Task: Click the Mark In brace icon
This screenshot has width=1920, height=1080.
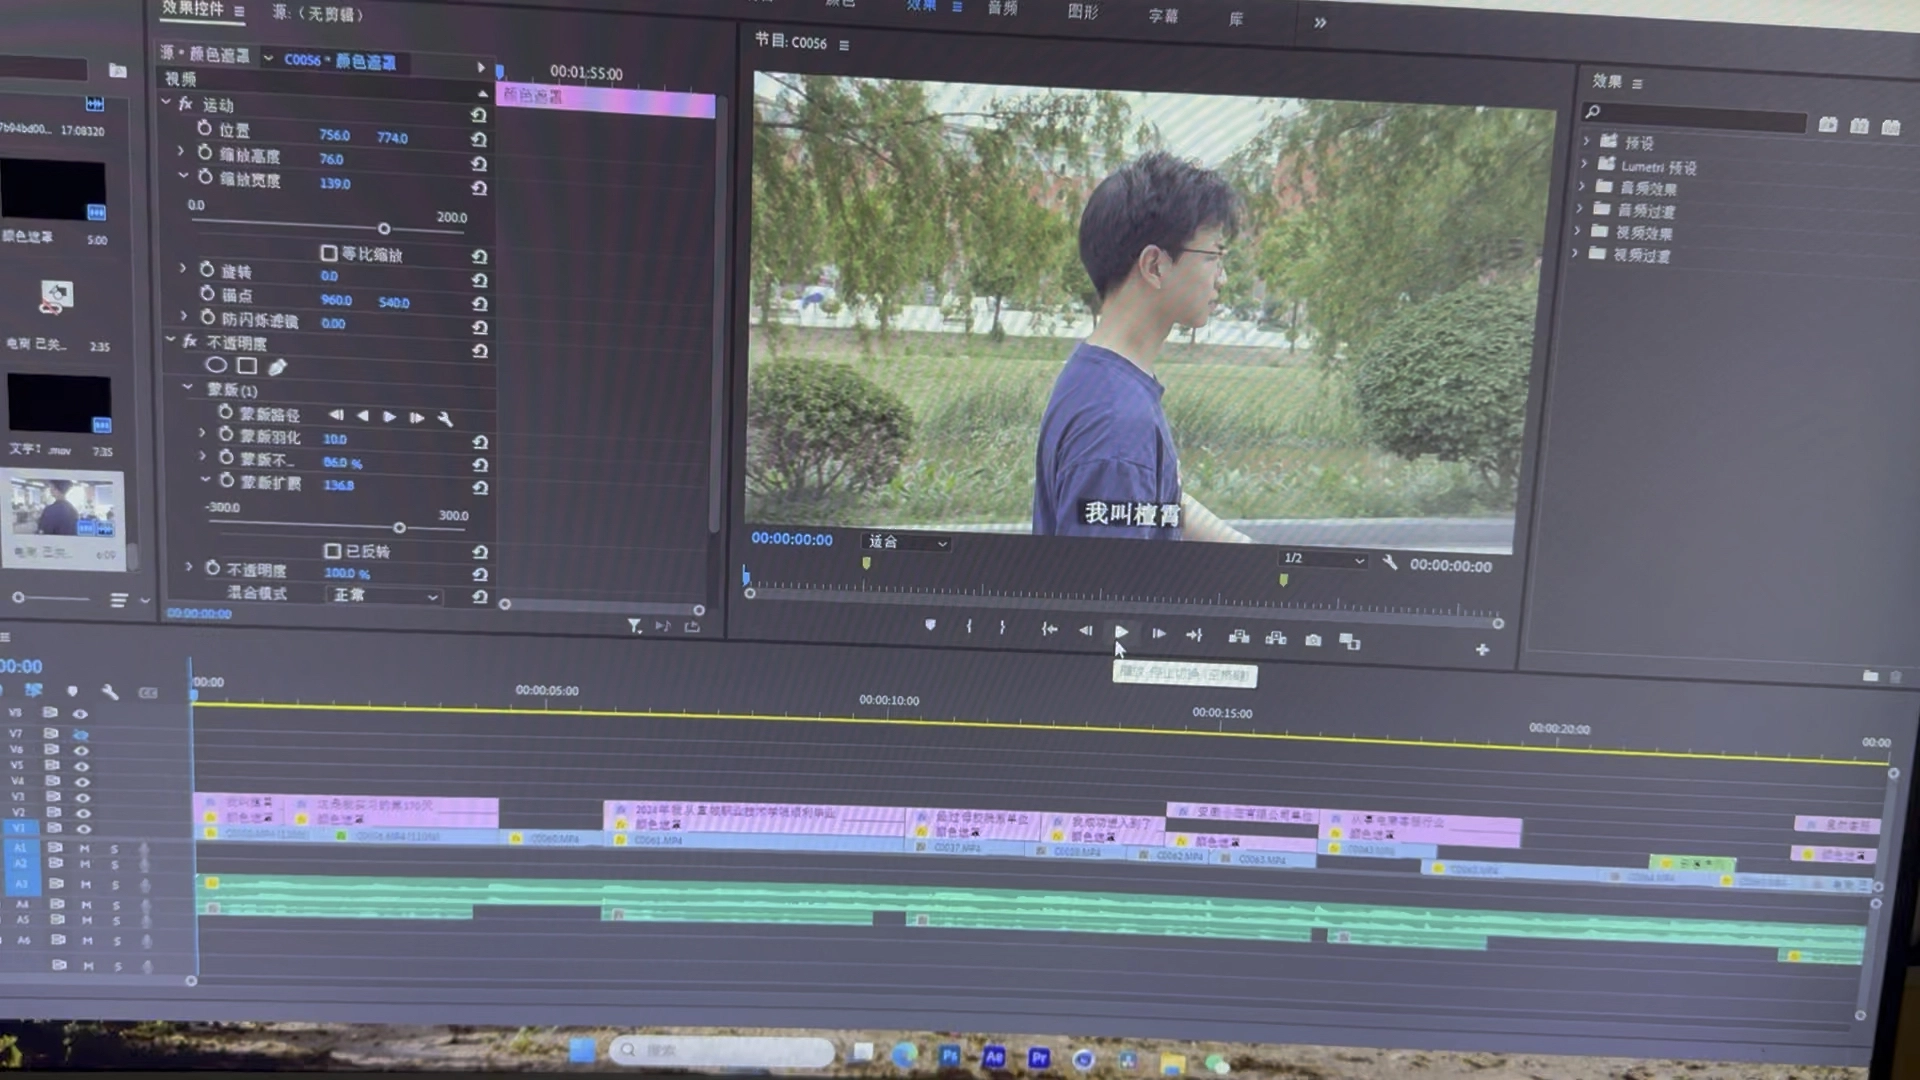Action: [x=968, y=626]
